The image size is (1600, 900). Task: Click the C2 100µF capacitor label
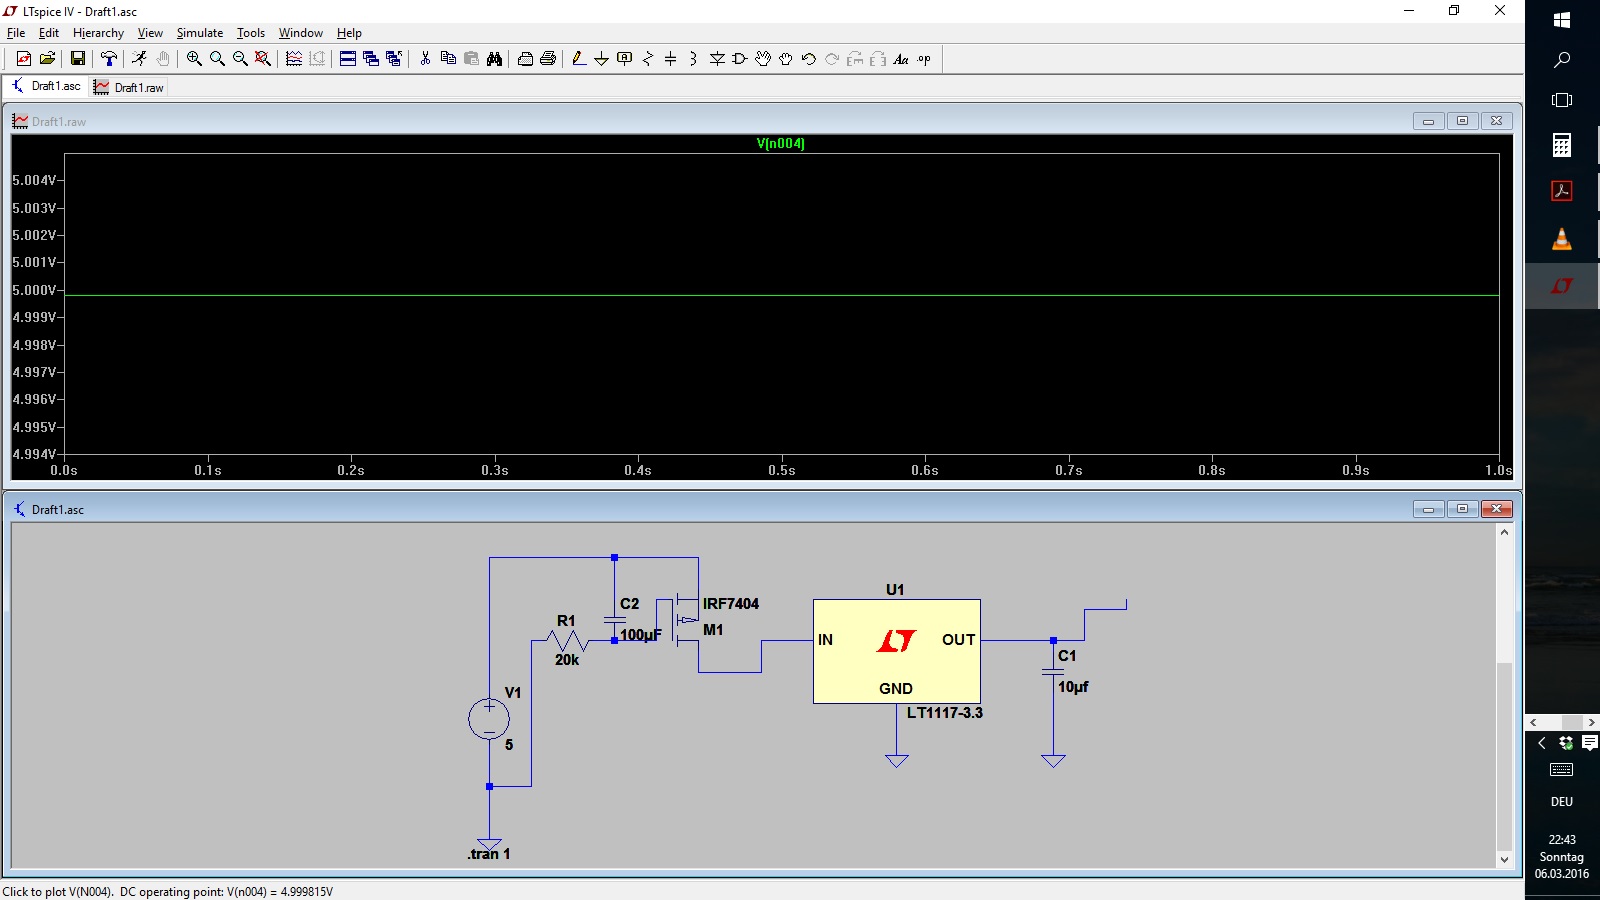[x=641, y=619]
